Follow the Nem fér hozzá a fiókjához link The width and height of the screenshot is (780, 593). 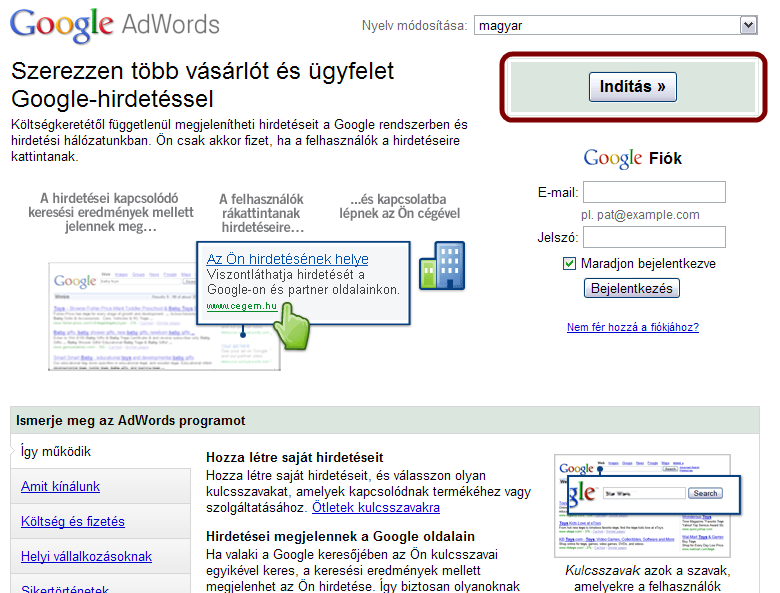pos(633,327)
